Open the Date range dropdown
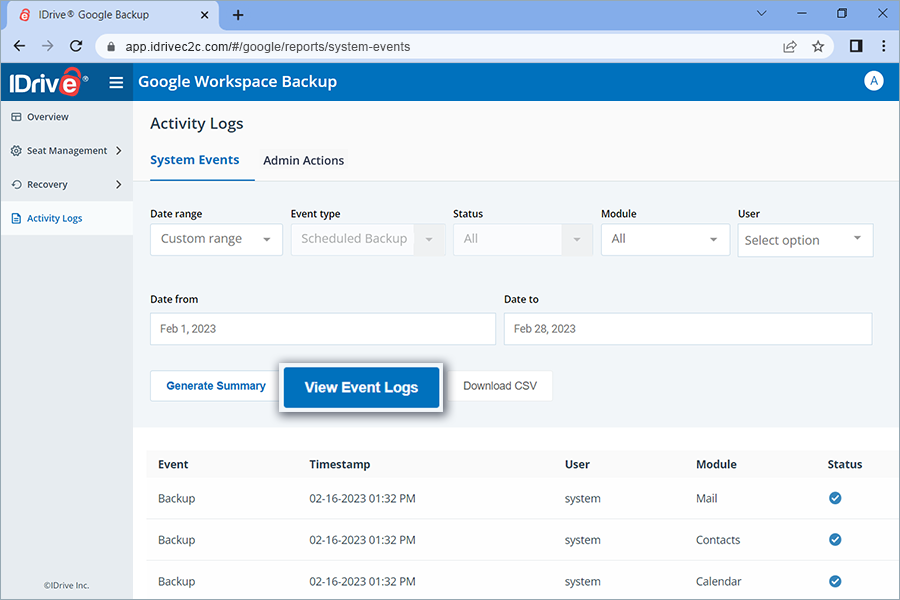Image resolution: width=900 pixels, height=600 pixels. [216, 239]
